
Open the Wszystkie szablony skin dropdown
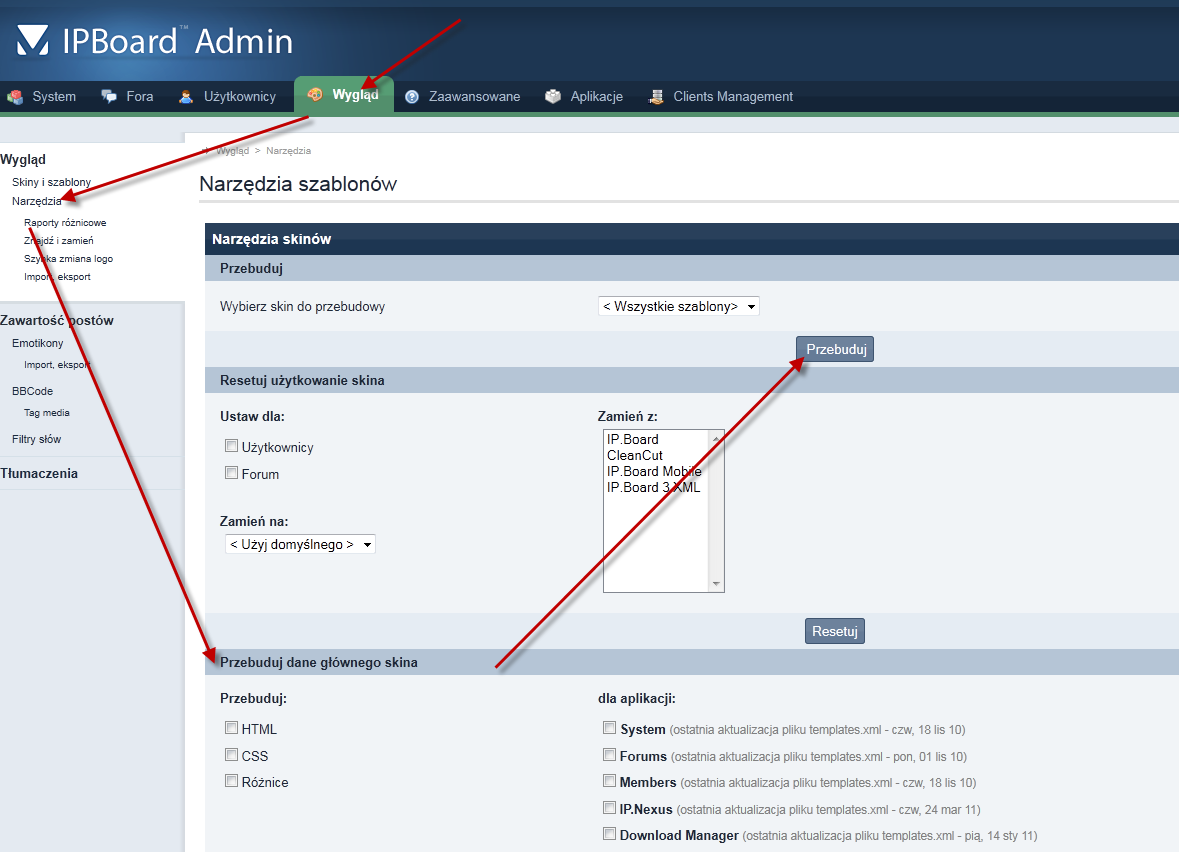point(678,307)
